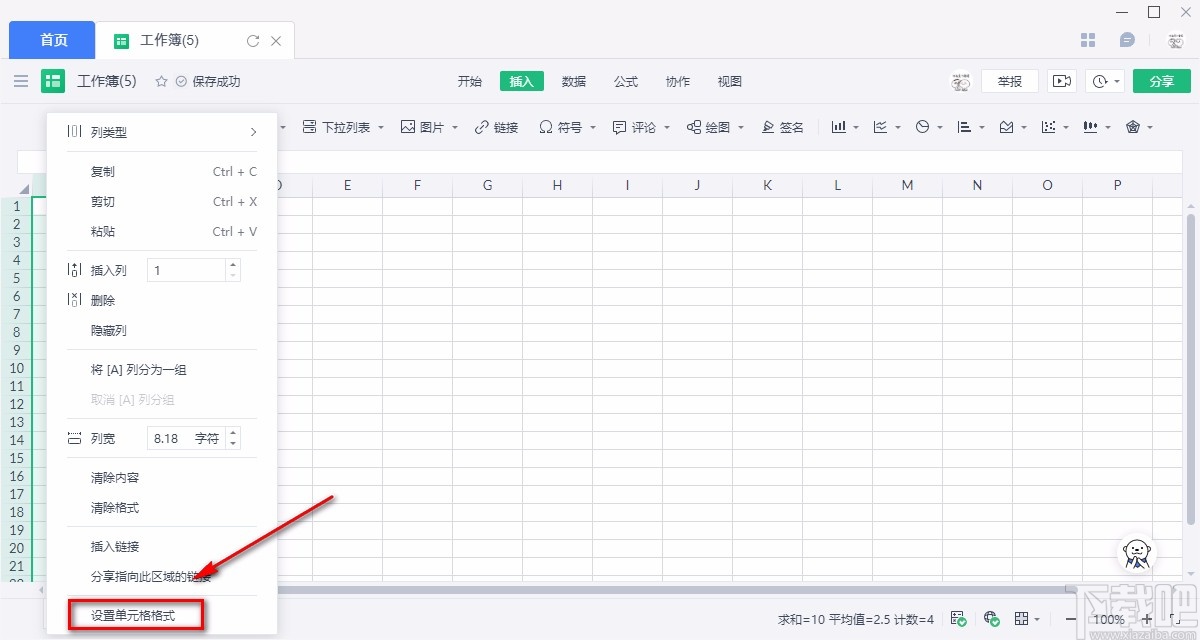Star the workbook as favorite
The width and height of the screenshot is (1200, 640).
tap(161, 81)
